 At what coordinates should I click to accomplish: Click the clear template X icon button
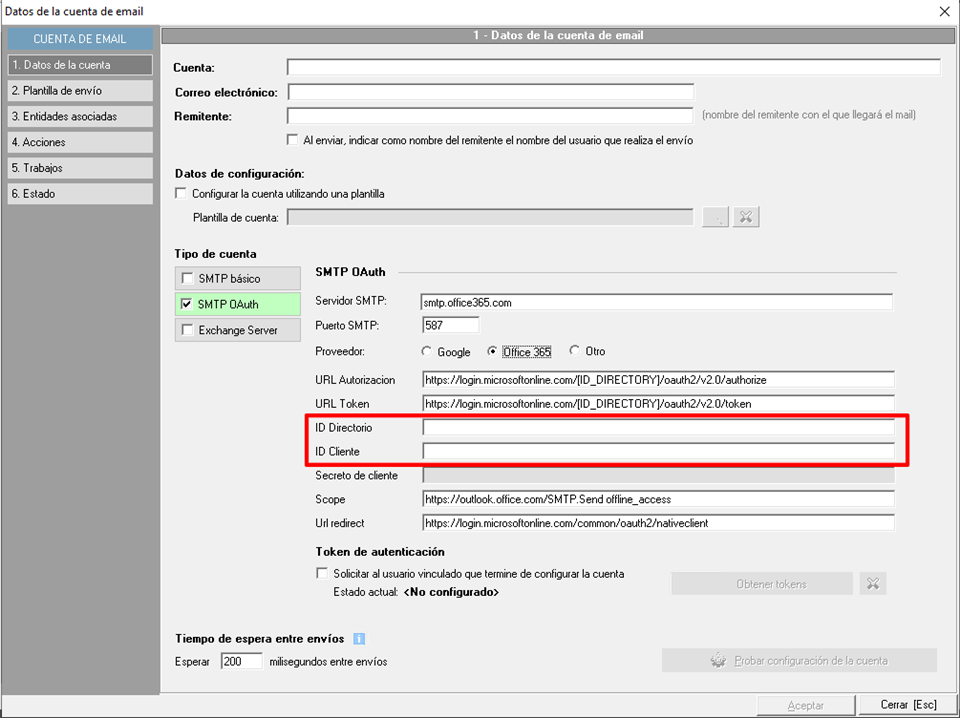point(746,217)
